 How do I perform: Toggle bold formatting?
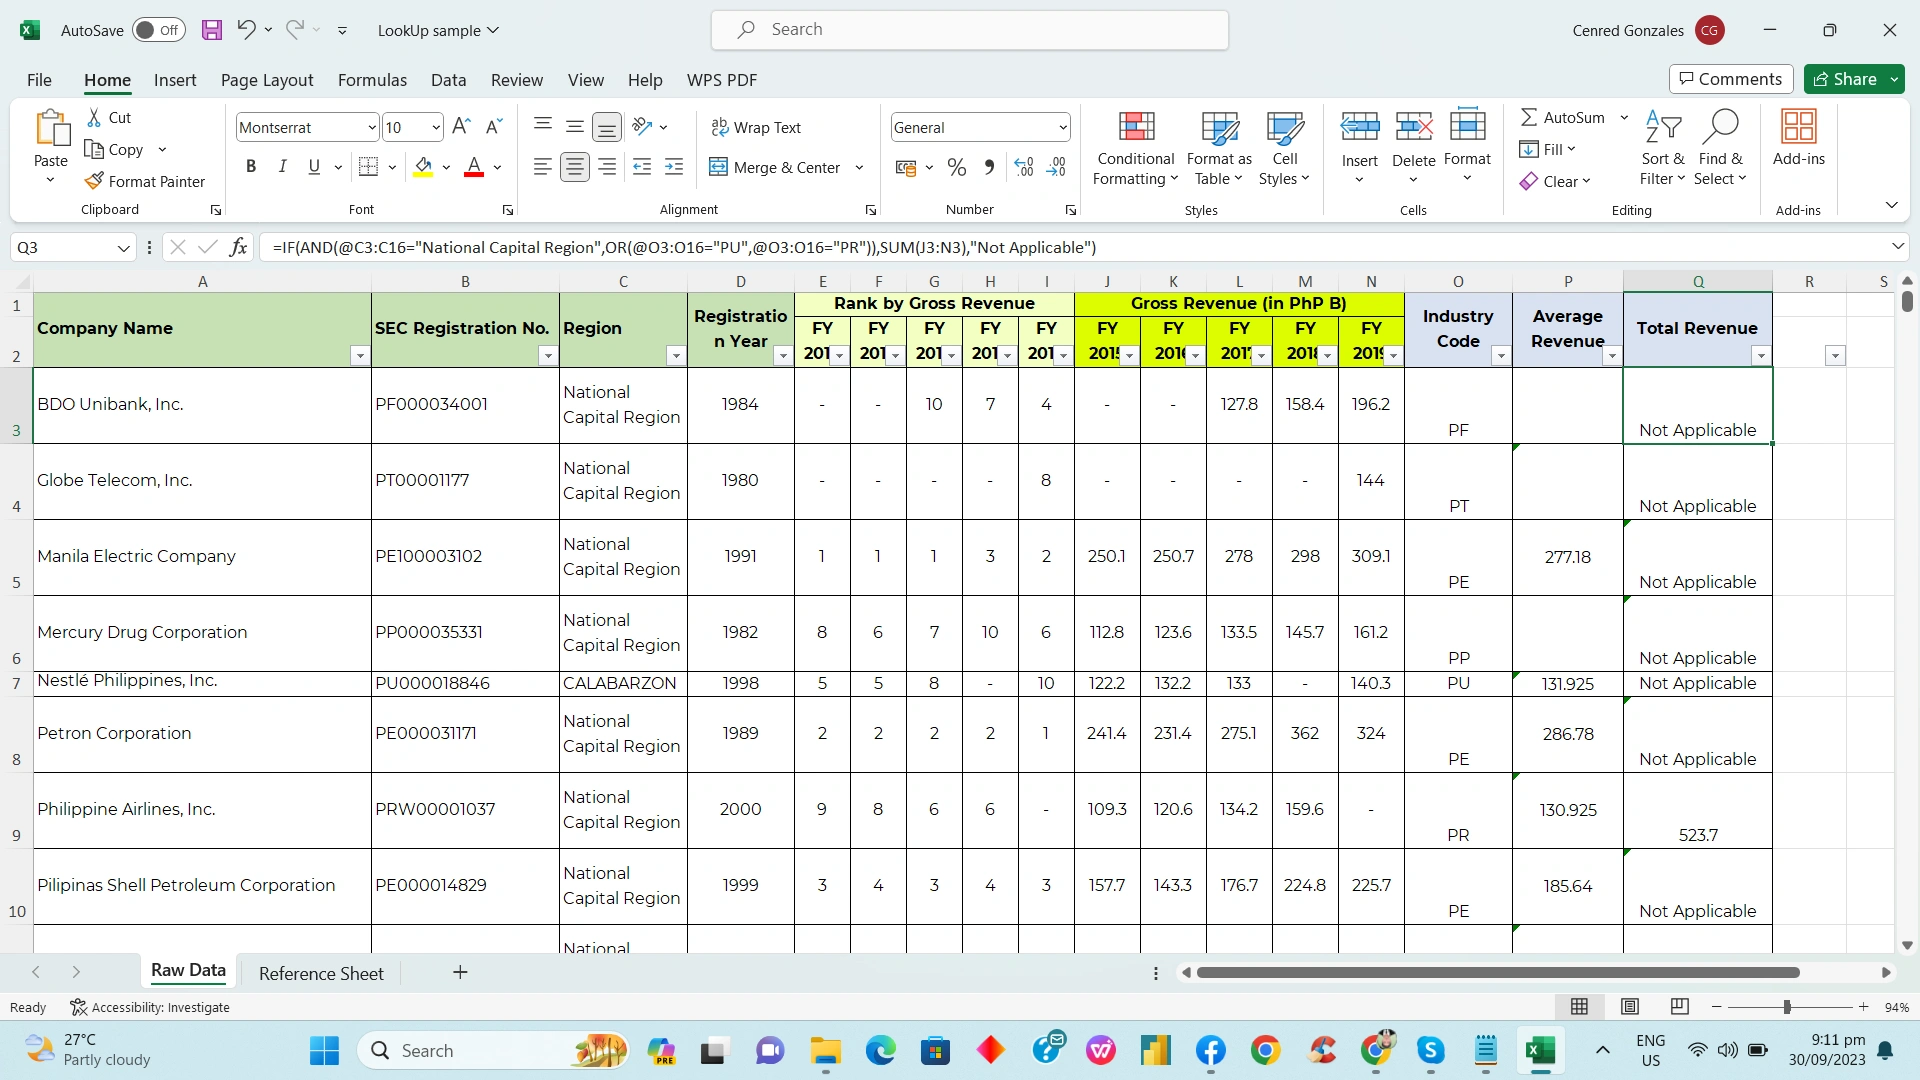pos(251,166)
